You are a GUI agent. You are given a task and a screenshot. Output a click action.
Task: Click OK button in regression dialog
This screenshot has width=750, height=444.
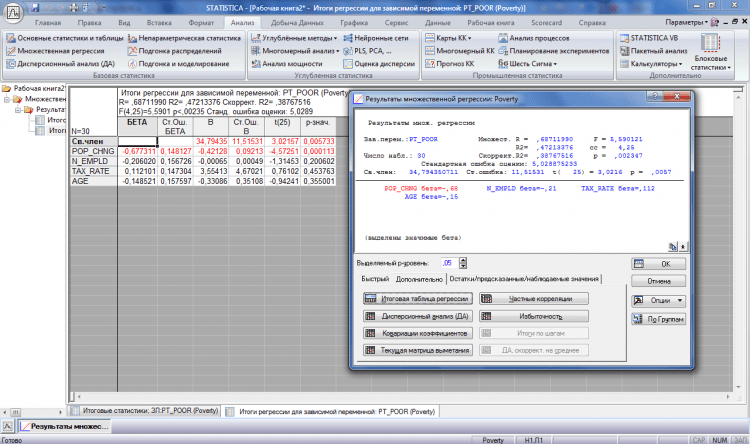click(x=659, y=264)
